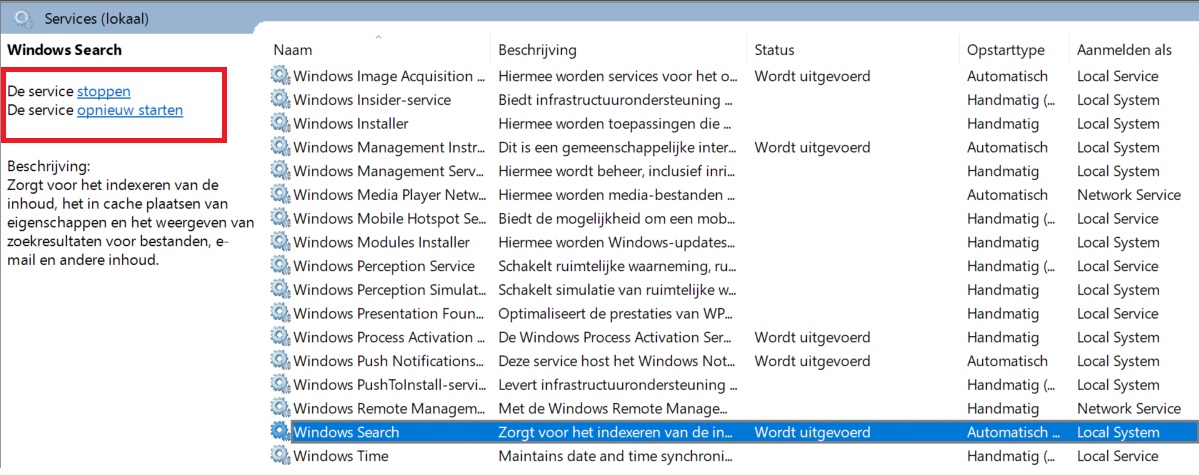The height and width of the screenshot is (475, 1199).
Task: Click the Windows Insider-service gear icon
Action: pyautogui.click(x=280, y=100)
